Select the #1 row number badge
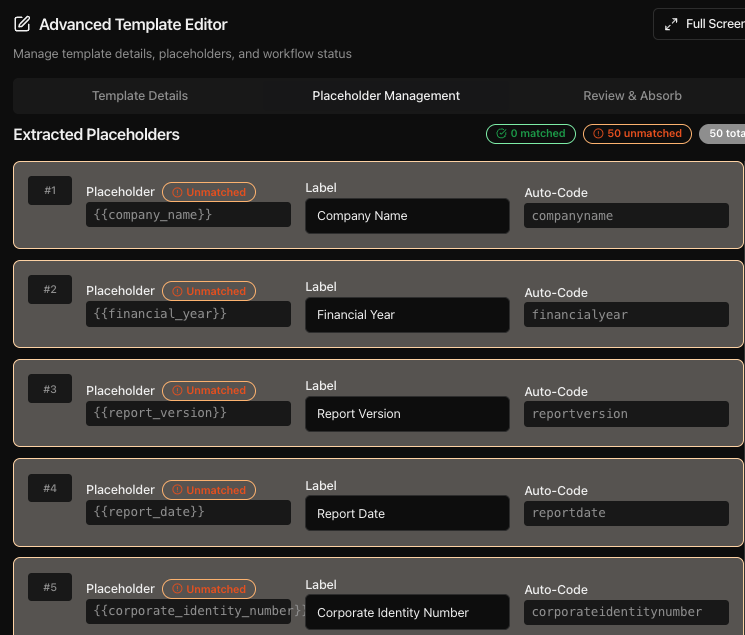Viewport: 745px width, 635px height. pyautogui.click(x=50, y=190)
